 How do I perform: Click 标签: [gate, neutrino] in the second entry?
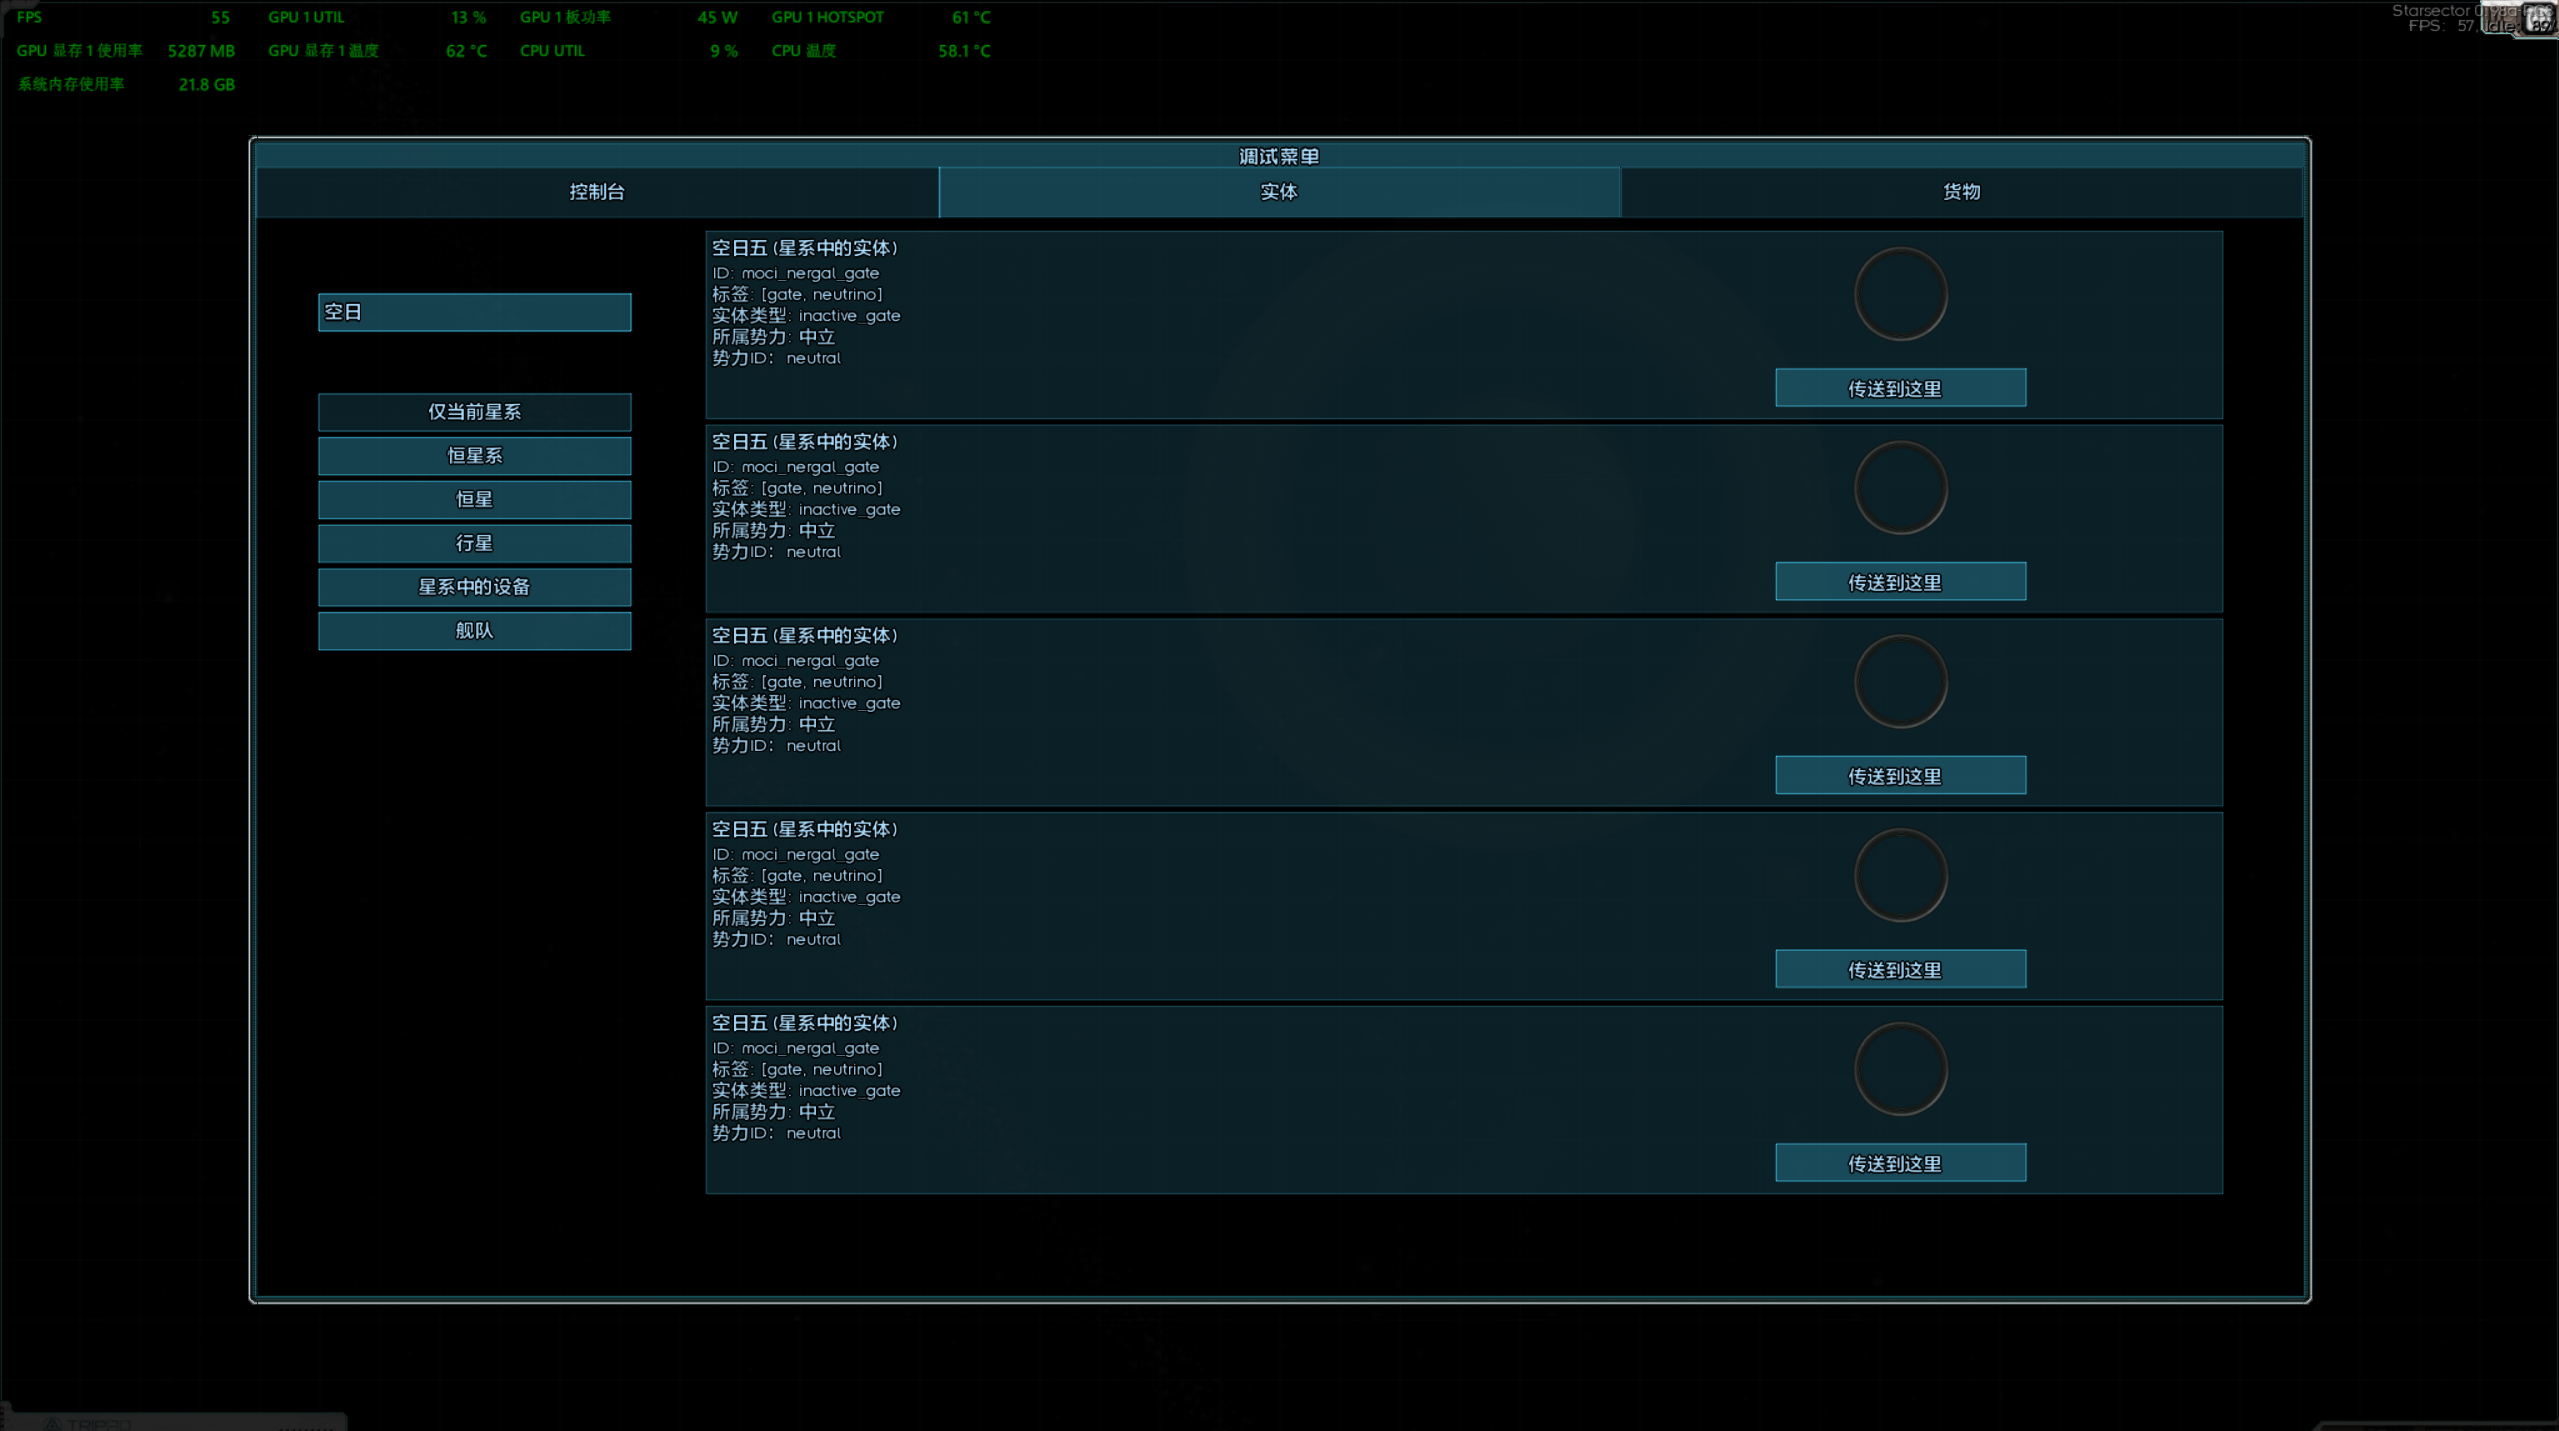tap(797, 488)
